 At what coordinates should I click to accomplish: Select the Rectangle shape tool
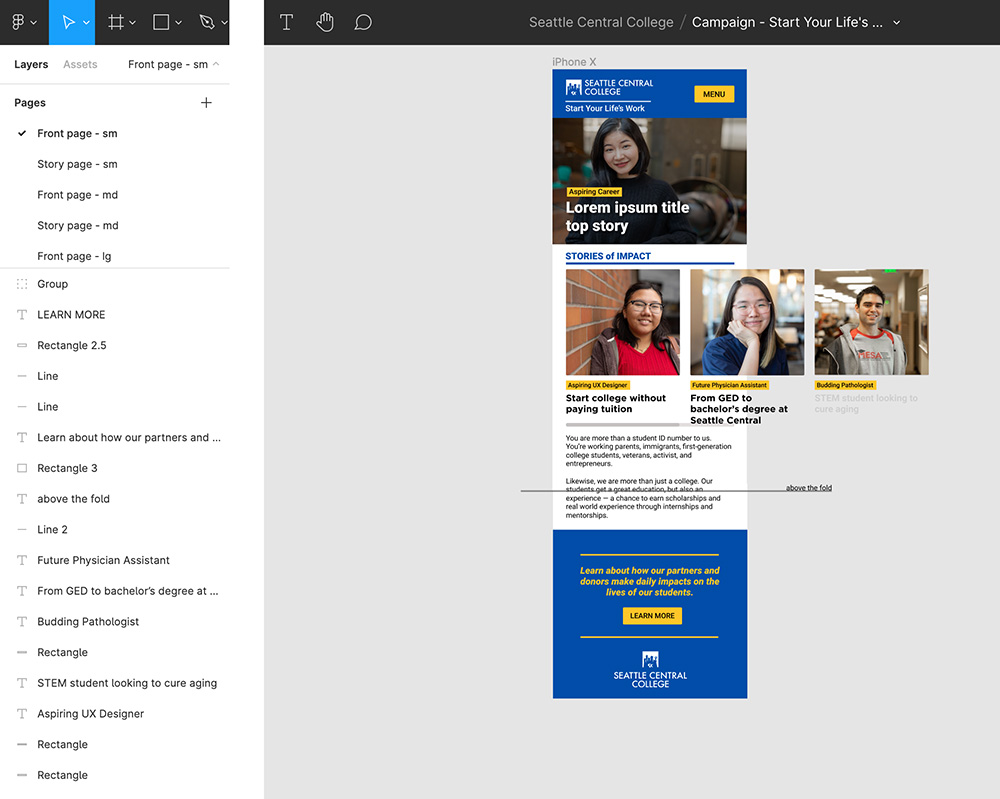point(161,22)
